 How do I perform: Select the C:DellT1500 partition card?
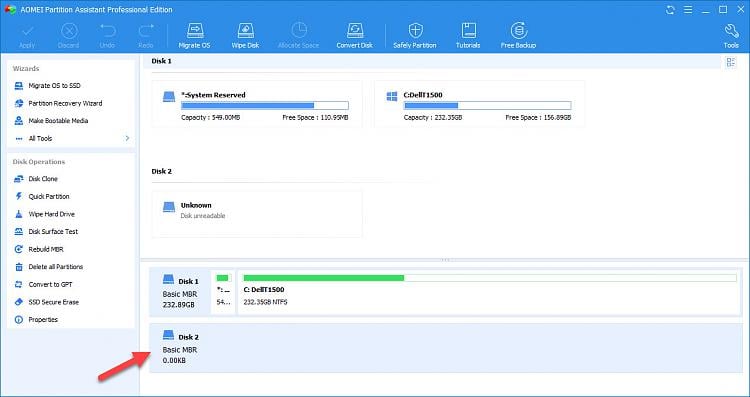(x=480, y=104)
